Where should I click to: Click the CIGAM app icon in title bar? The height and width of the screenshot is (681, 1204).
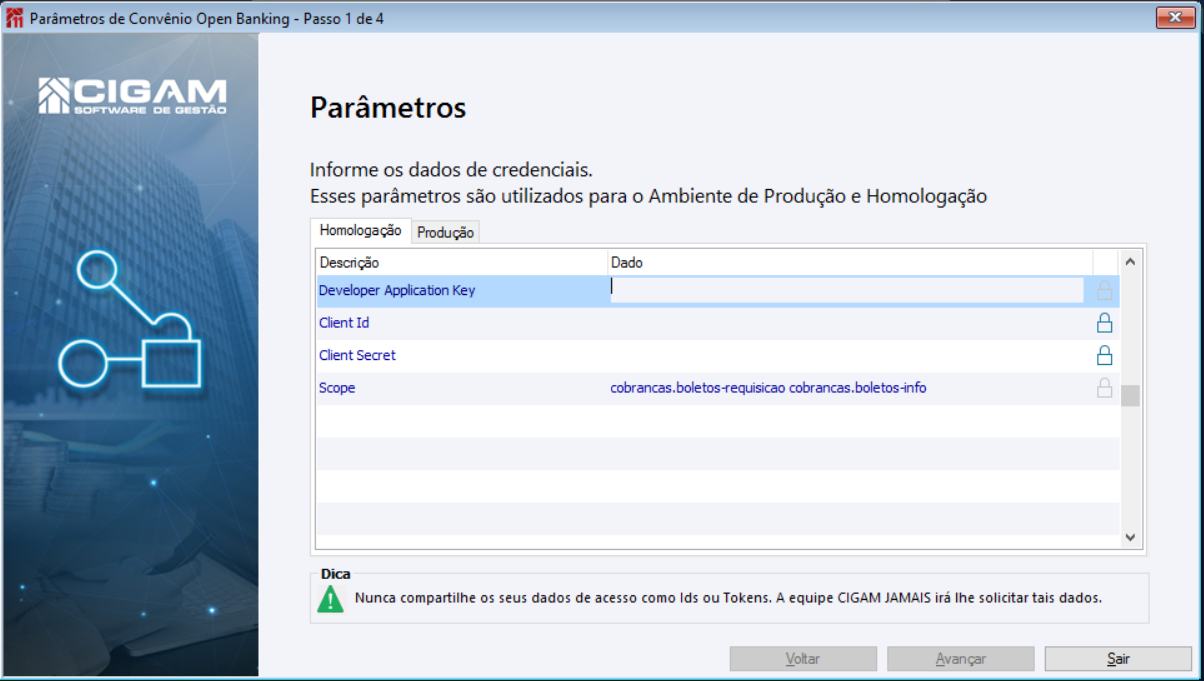15,18
